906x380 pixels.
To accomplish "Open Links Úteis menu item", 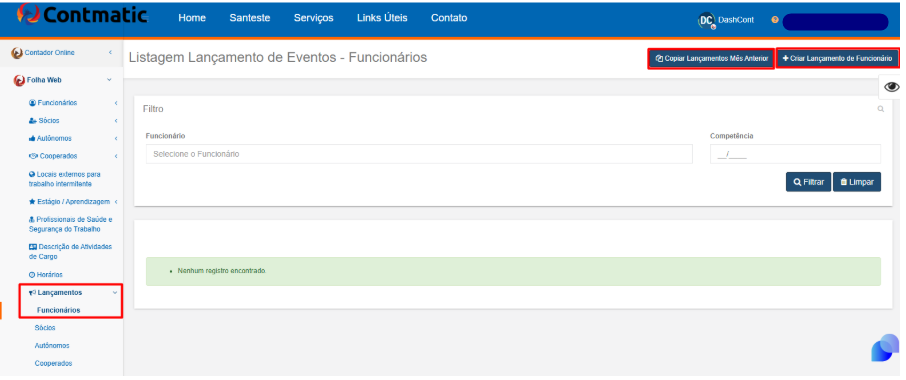I will [x=382, y=18].
